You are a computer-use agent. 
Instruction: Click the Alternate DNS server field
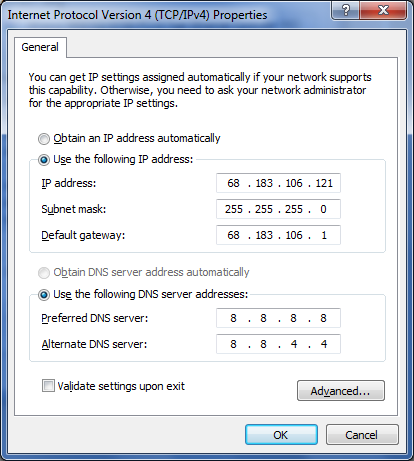click(278, 344)
